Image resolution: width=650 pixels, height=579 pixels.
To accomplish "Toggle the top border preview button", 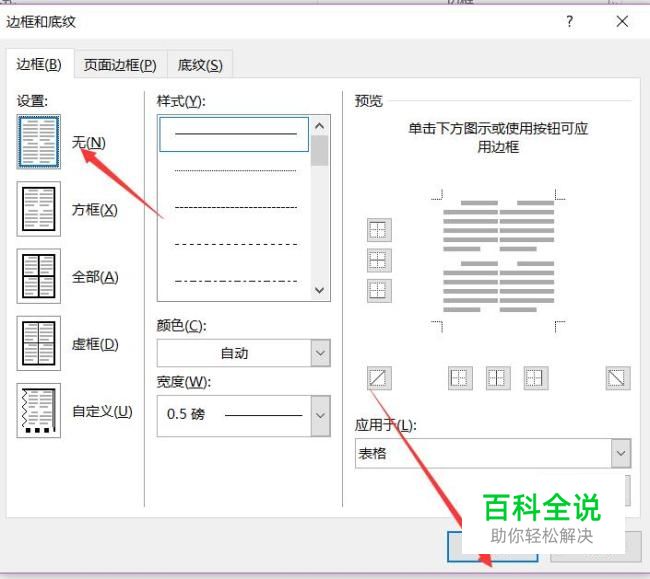I will pos(379,230).
